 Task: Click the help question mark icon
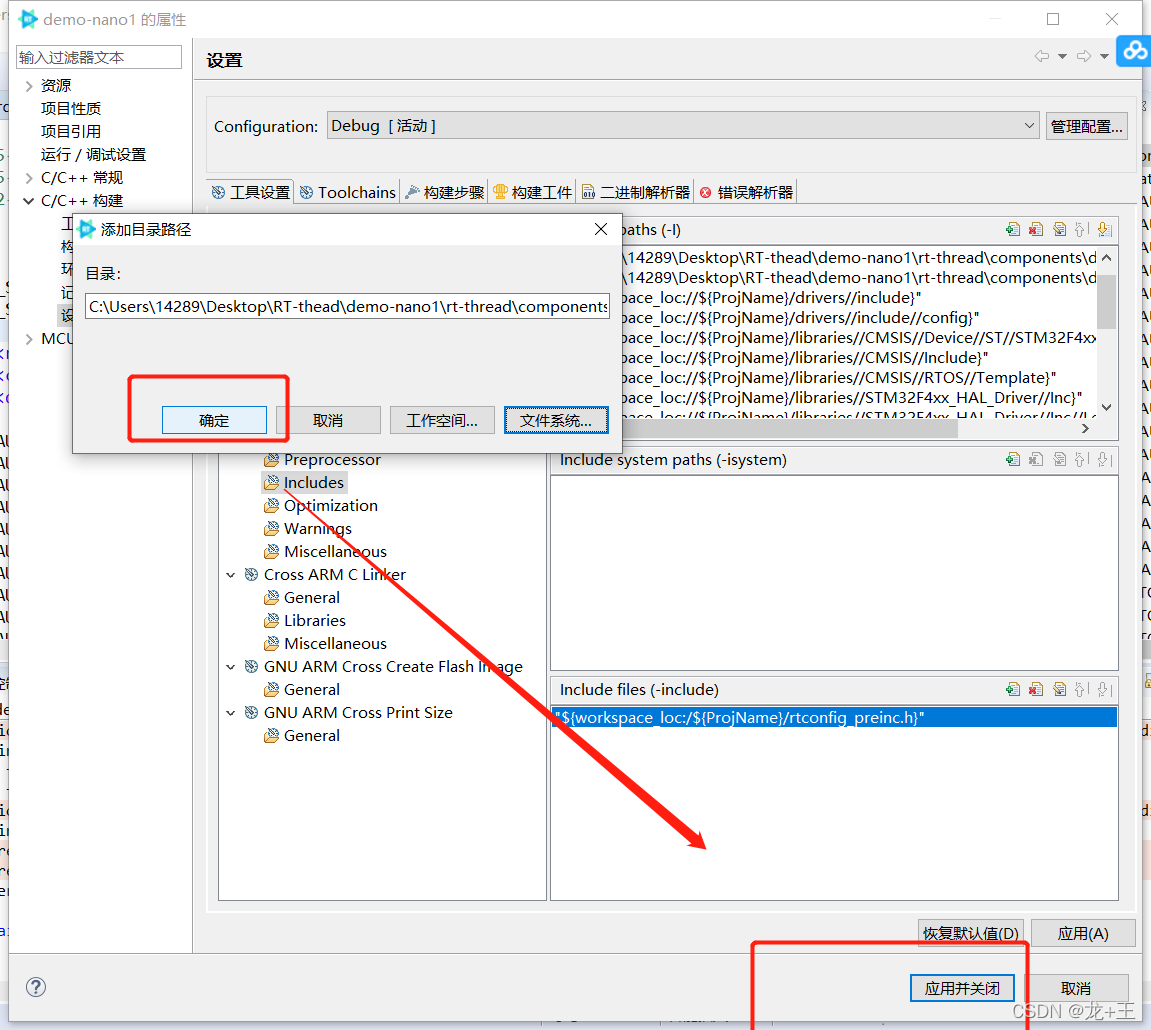click(35, 987)
